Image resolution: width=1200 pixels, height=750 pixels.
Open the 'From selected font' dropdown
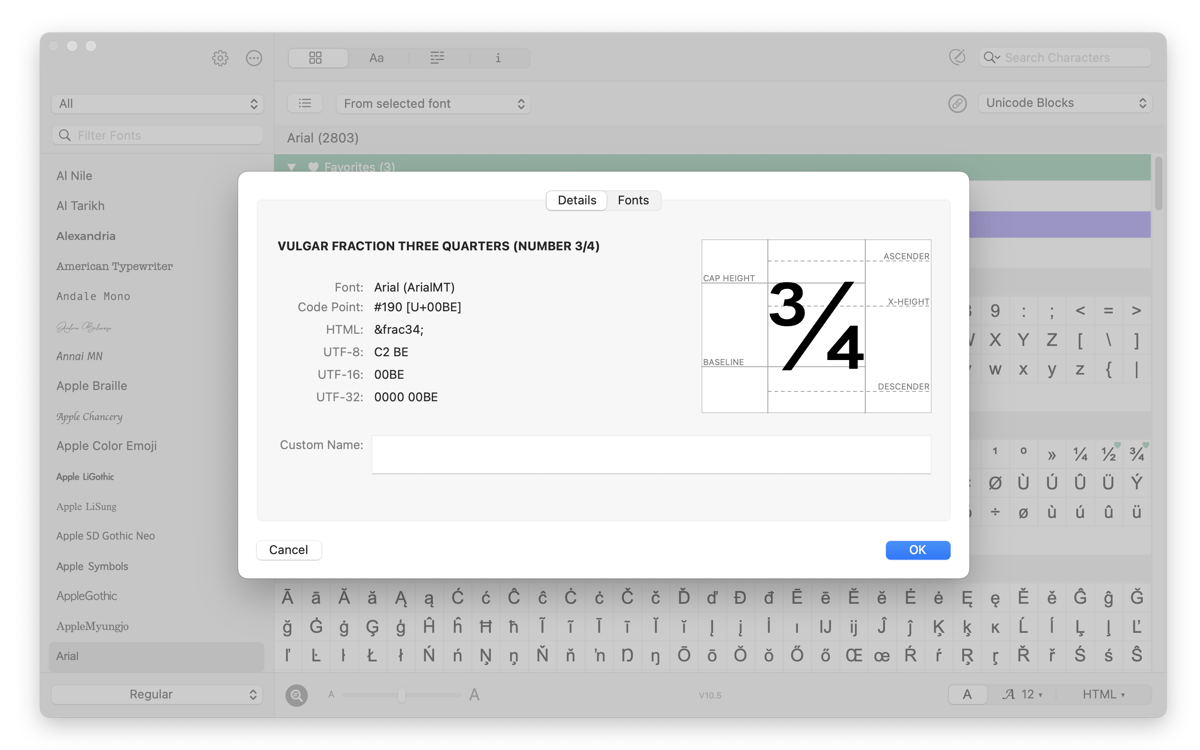(x=433, y=103)
